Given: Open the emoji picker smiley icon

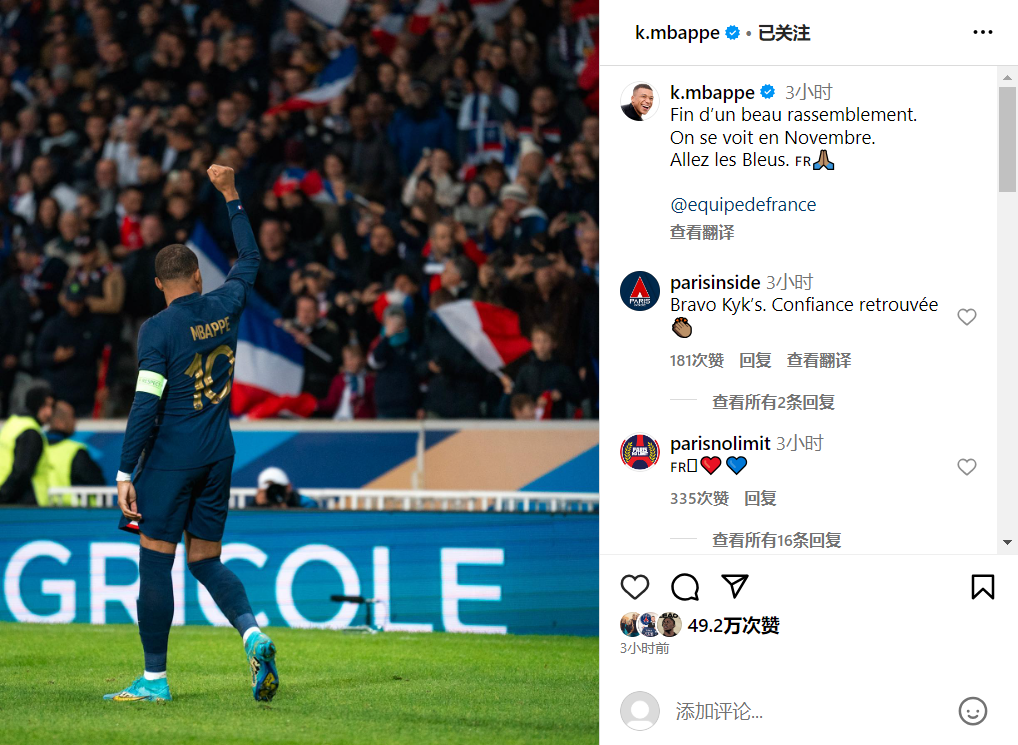Looking at the screenshot, I should pyautogui.click(x=973, y=711).
